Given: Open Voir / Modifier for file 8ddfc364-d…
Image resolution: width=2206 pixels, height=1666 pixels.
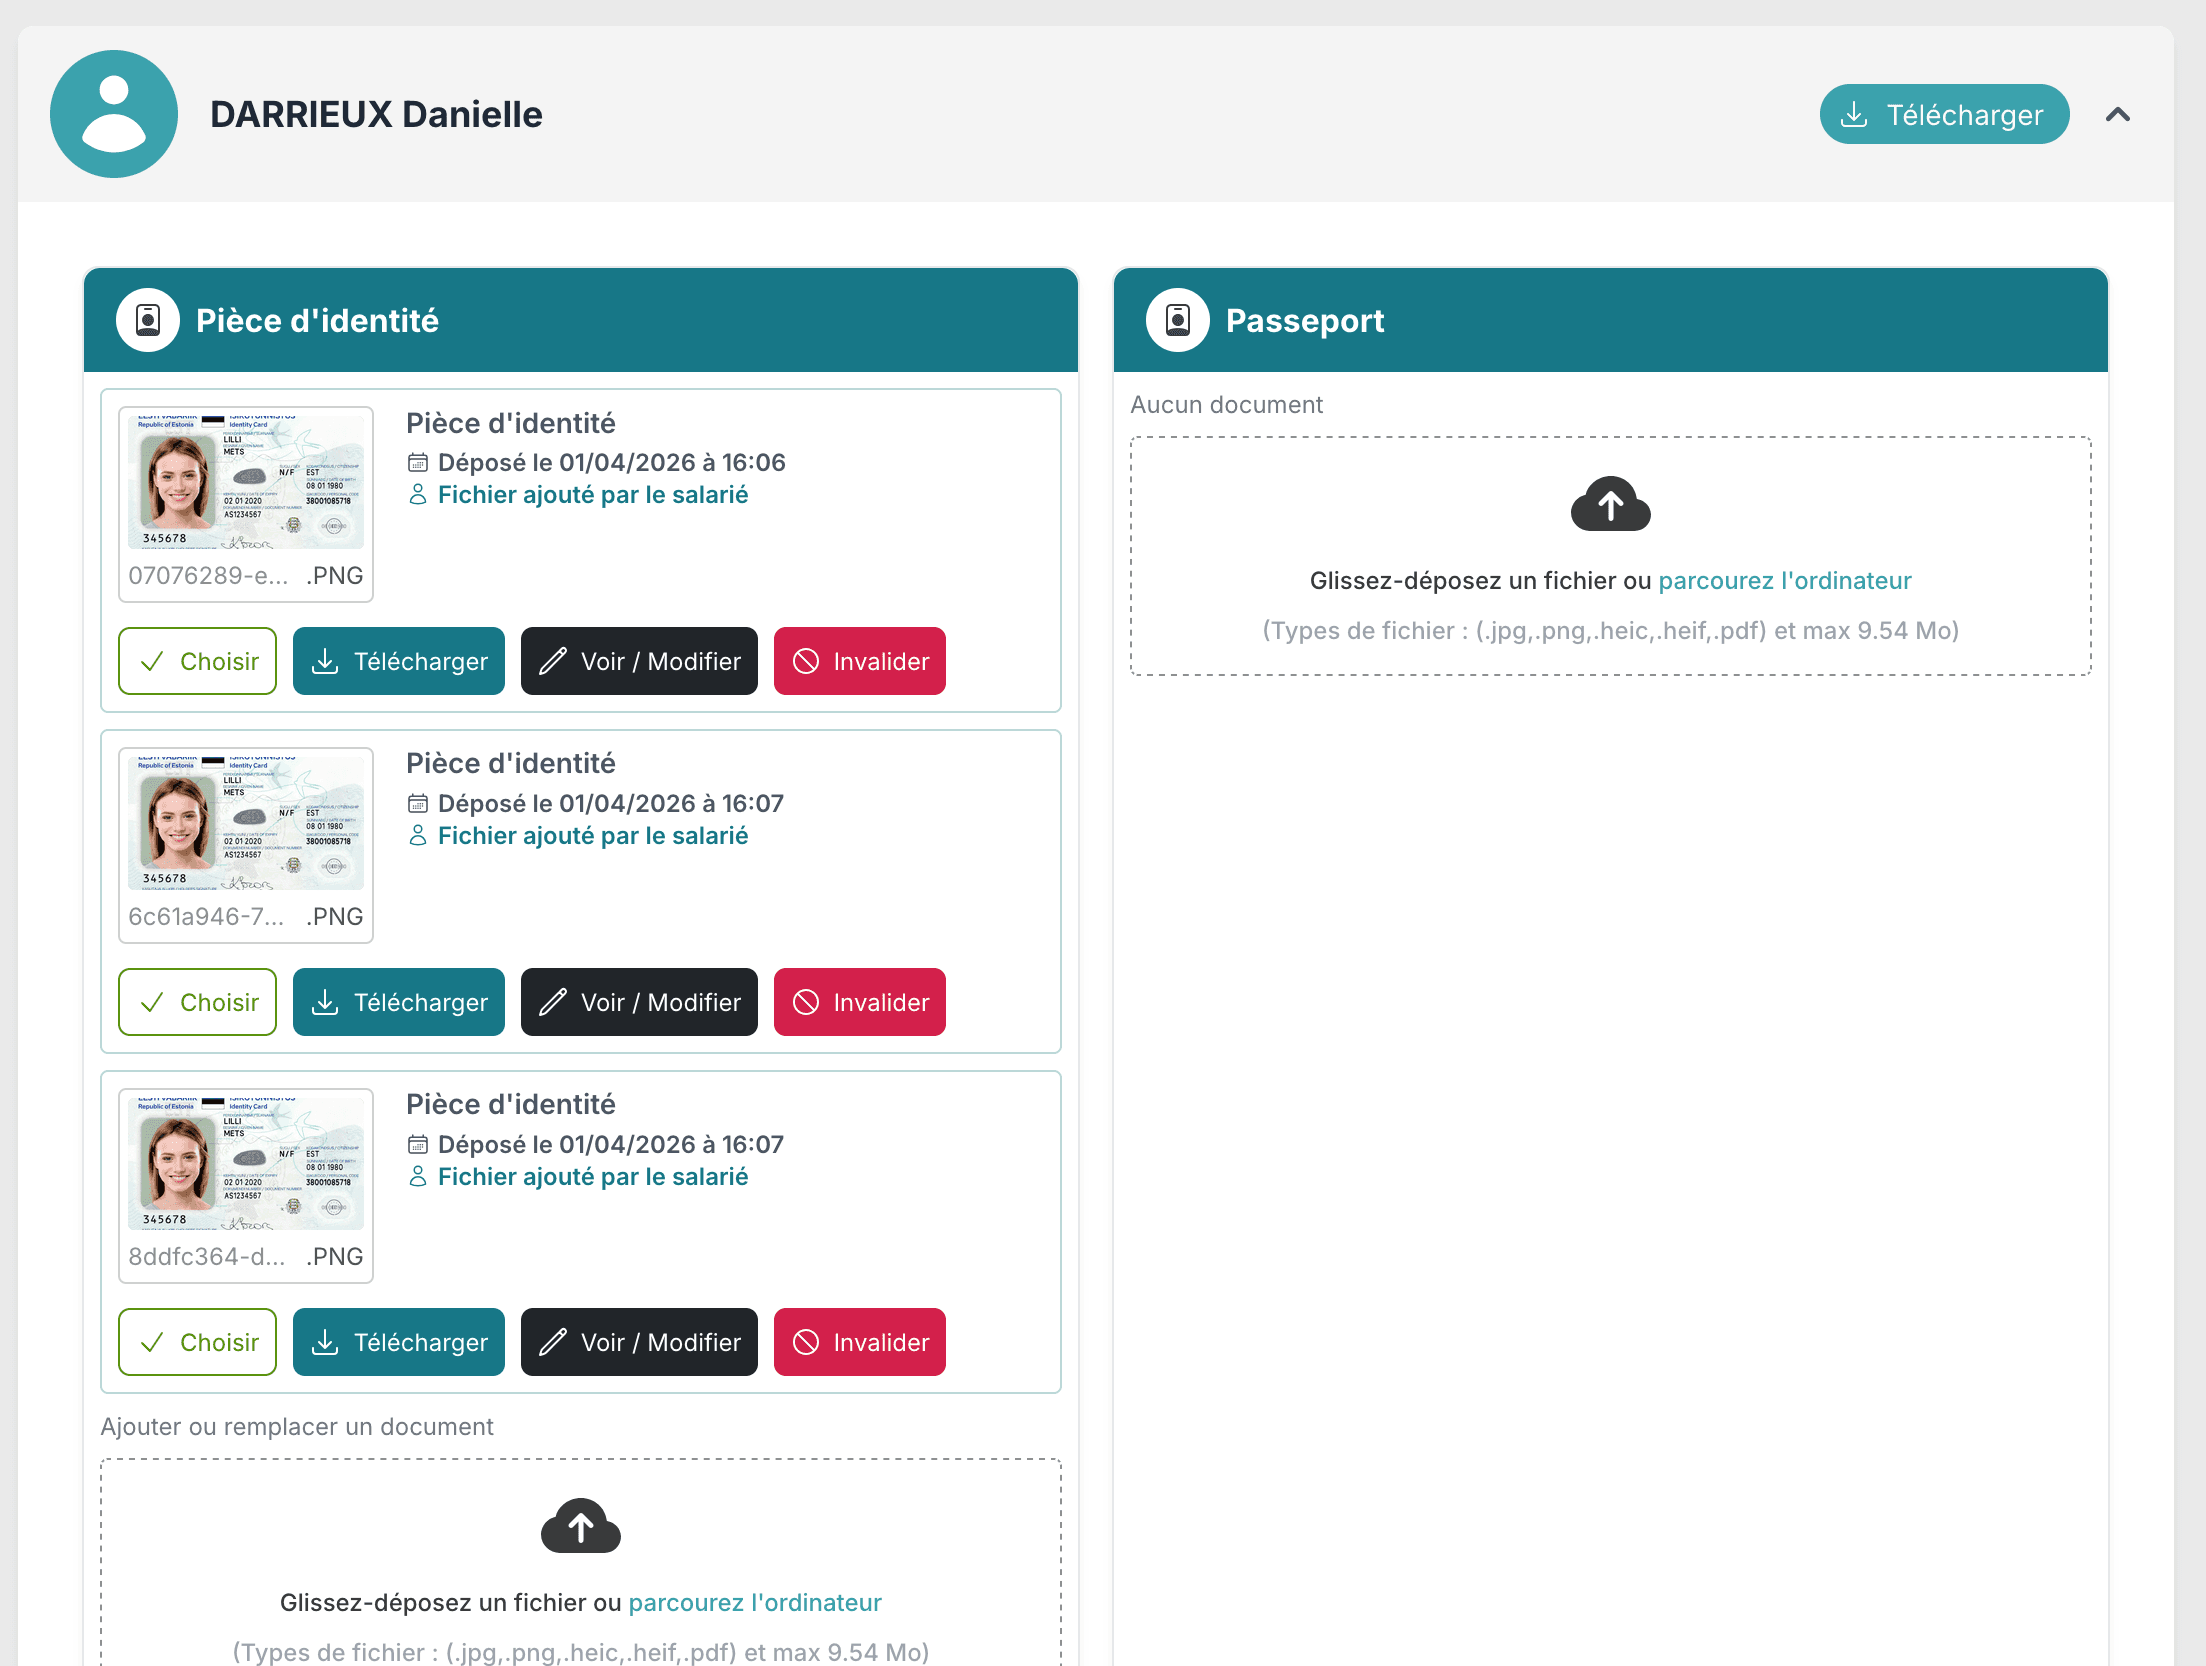Looking at the screenshot, I should (x=639, y=1342).
